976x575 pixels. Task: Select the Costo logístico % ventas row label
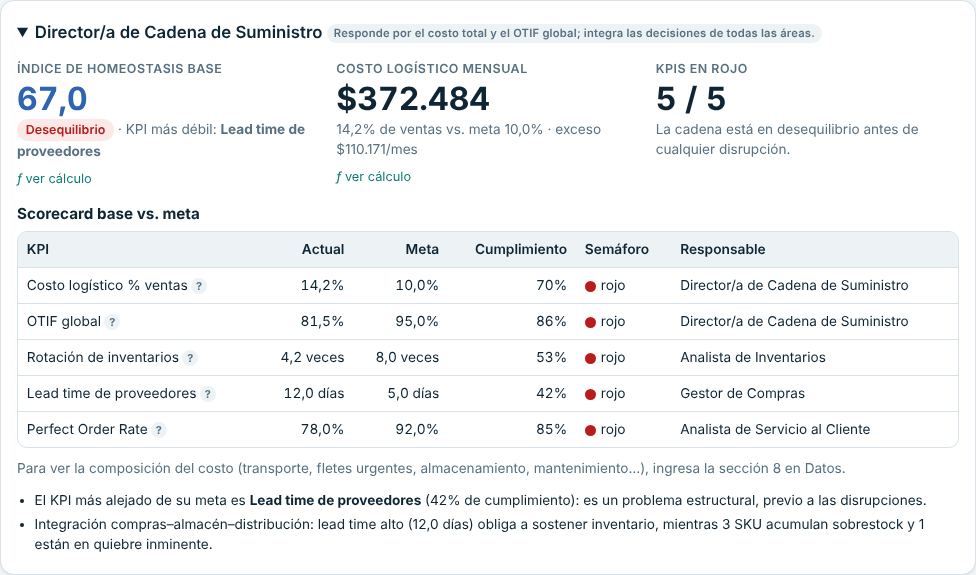pos(107,286)
